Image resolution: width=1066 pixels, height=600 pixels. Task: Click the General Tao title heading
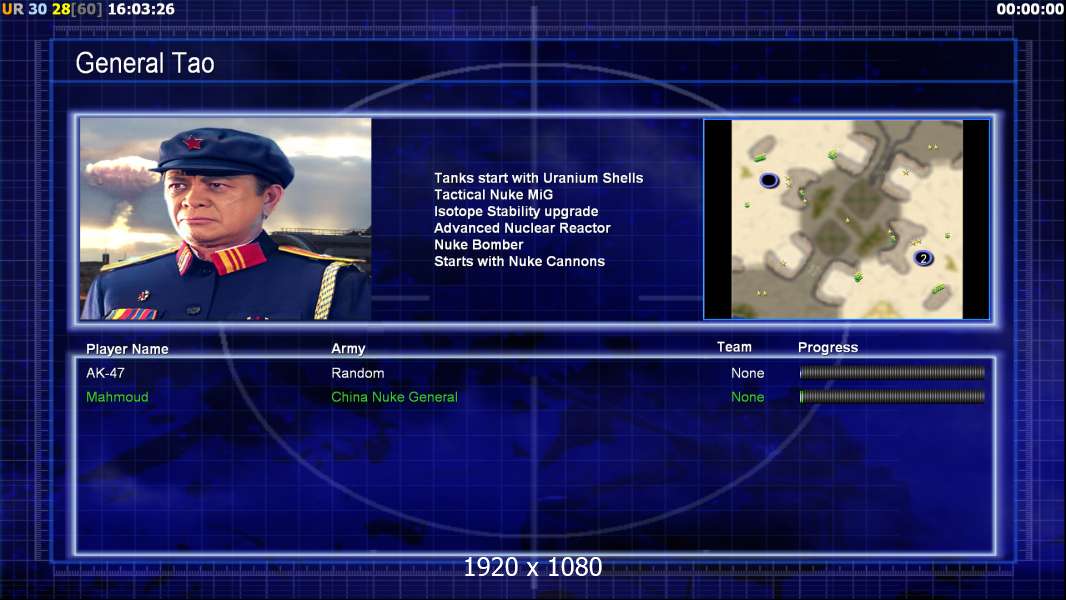(145, 63)
